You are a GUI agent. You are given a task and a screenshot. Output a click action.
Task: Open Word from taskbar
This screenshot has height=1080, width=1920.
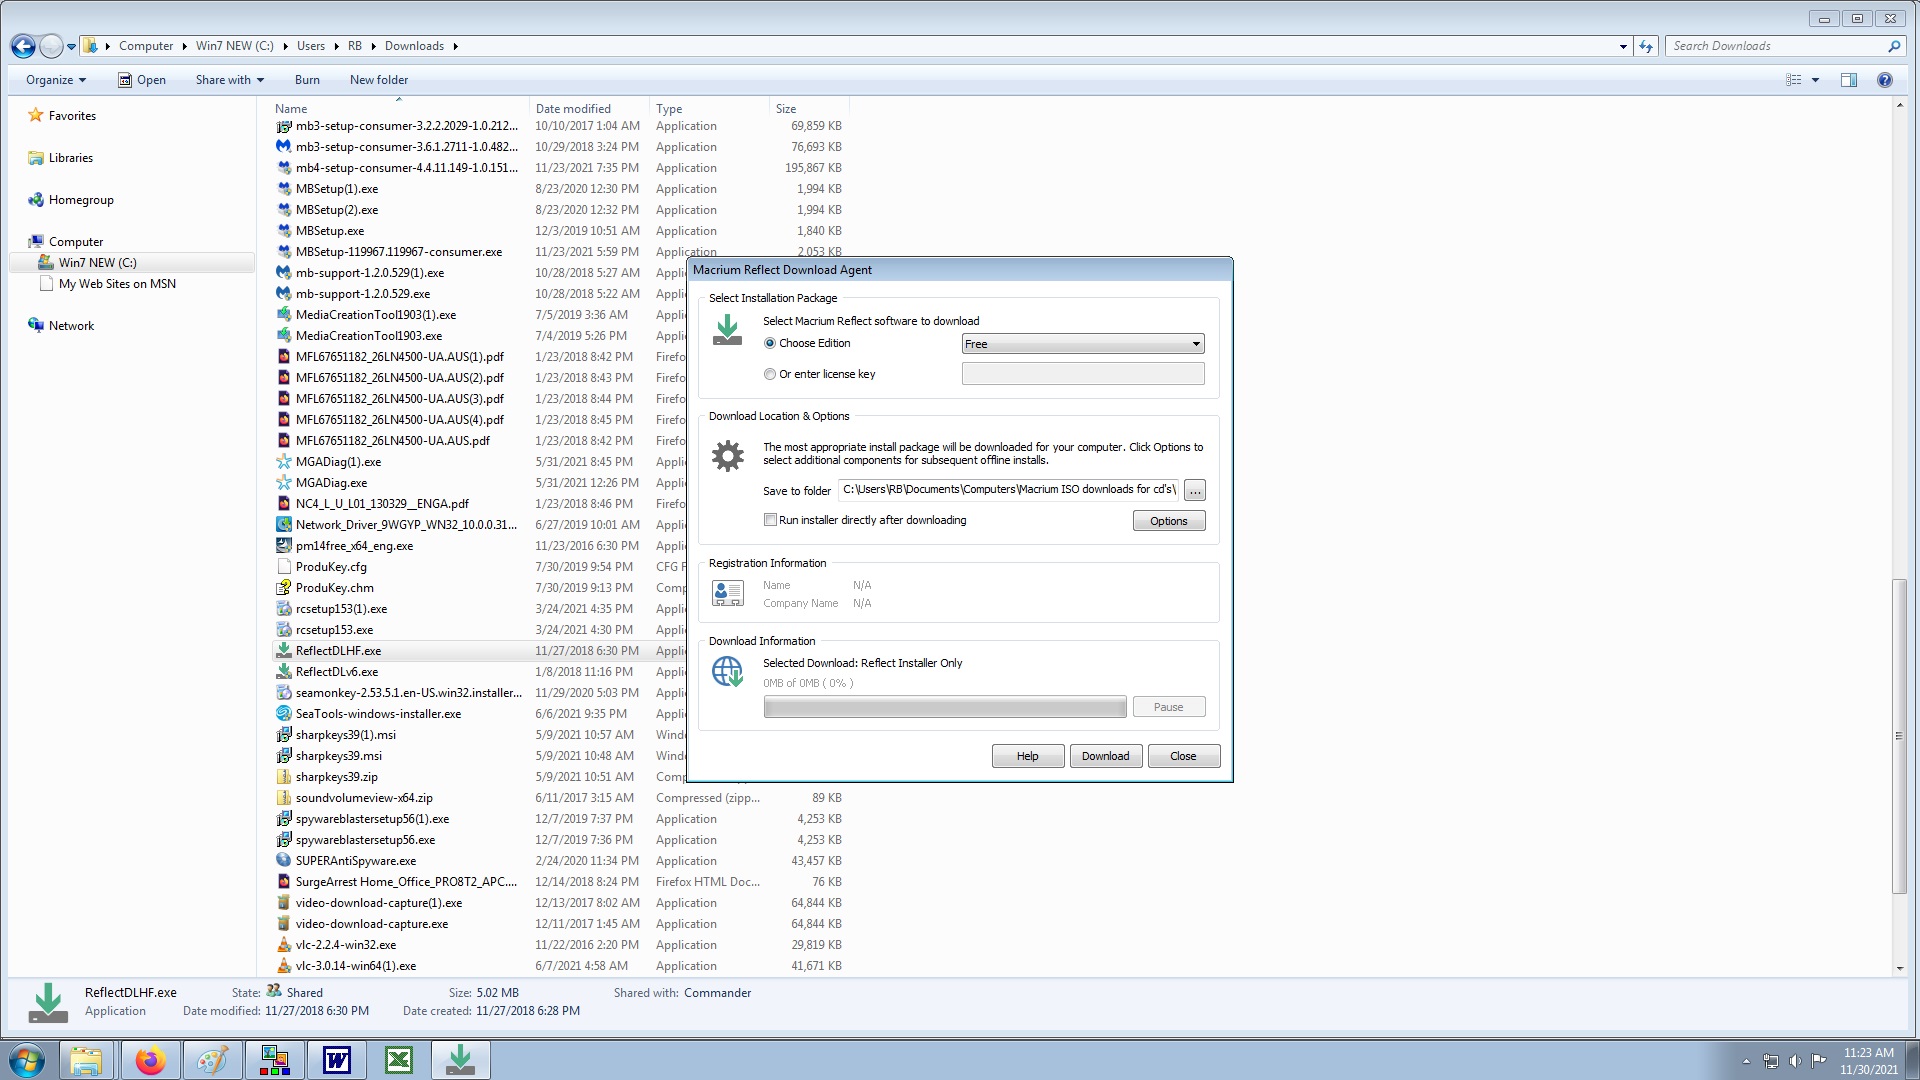tap(337, 1061)
